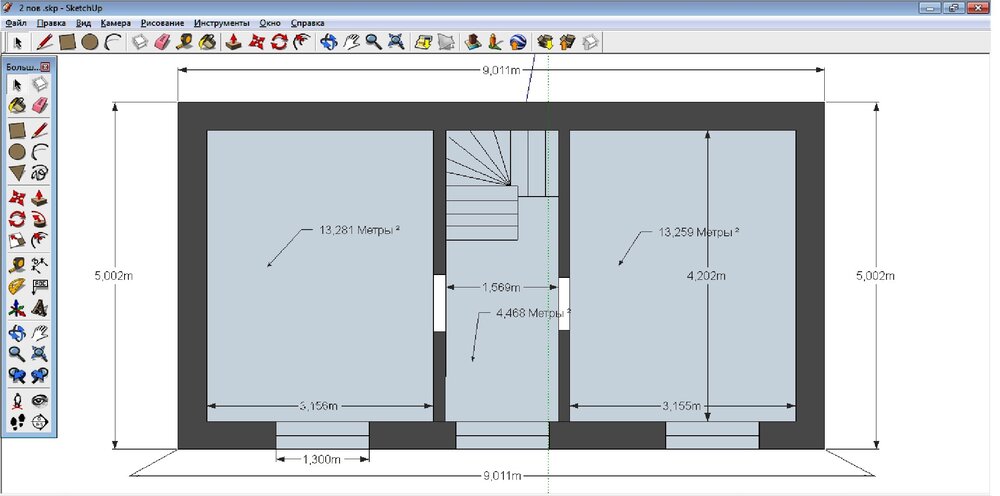The width and height of the screenshot is (1000, 496).
Task: Close the Большой toolset floating panel
Action: 45,66
